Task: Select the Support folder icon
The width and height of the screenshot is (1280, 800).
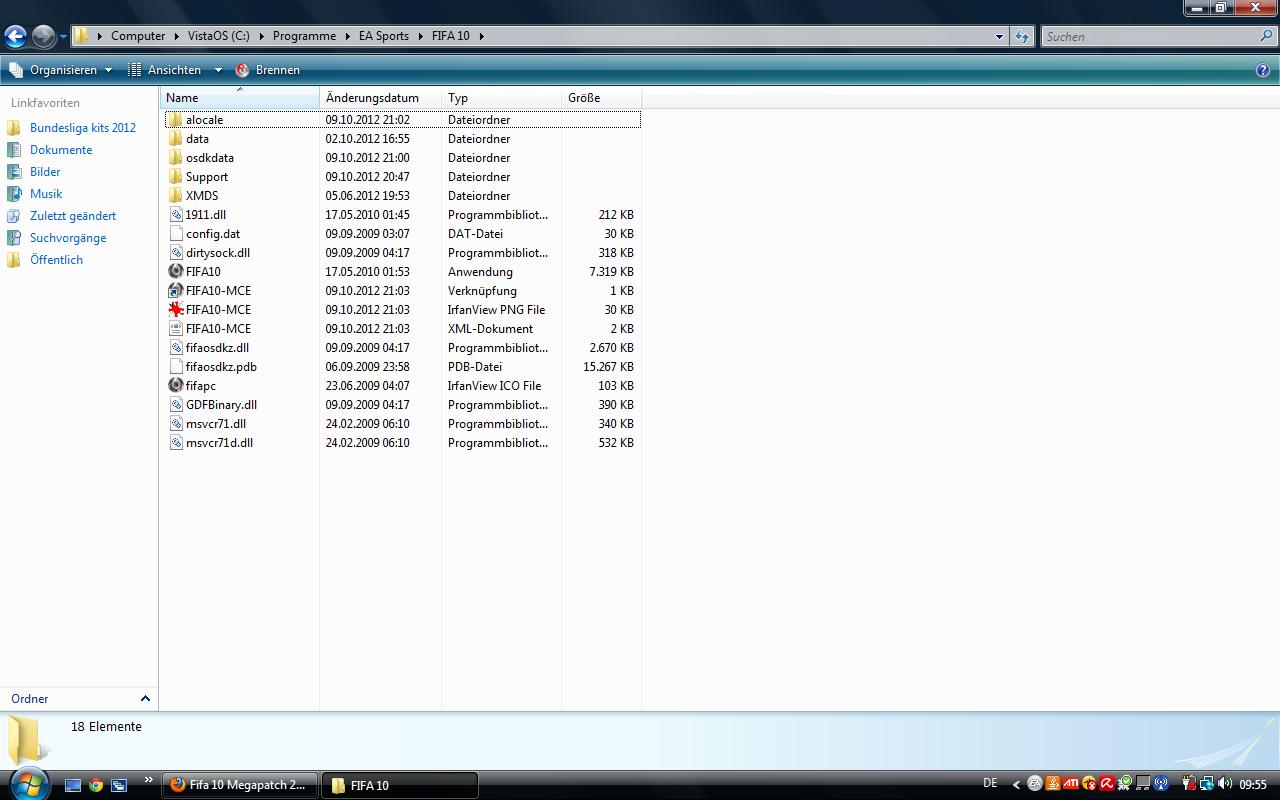Action: point(175,176)
